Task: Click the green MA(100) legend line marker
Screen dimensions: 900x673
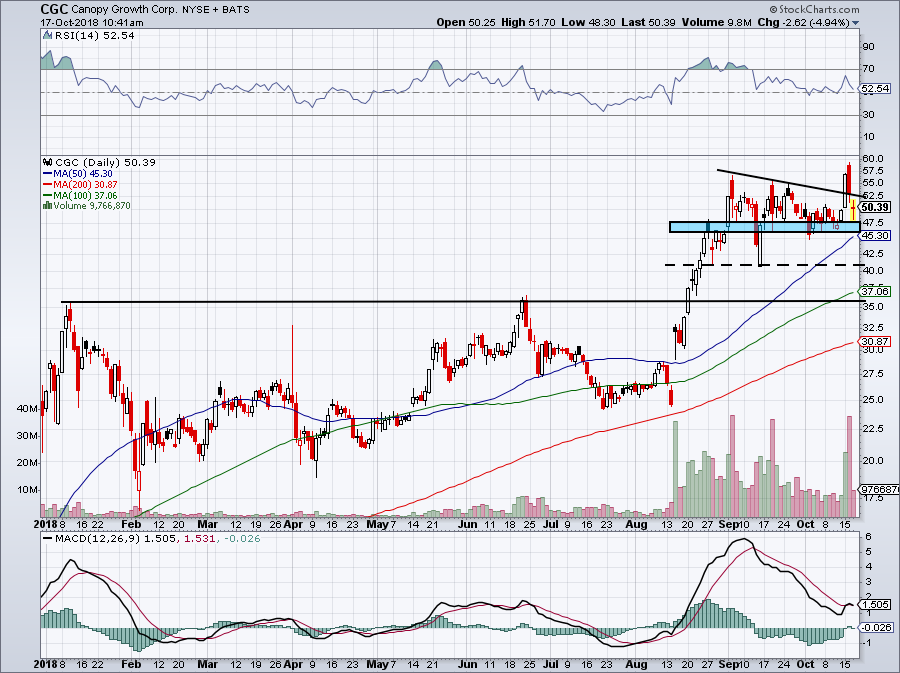Action: coord(48,196)
